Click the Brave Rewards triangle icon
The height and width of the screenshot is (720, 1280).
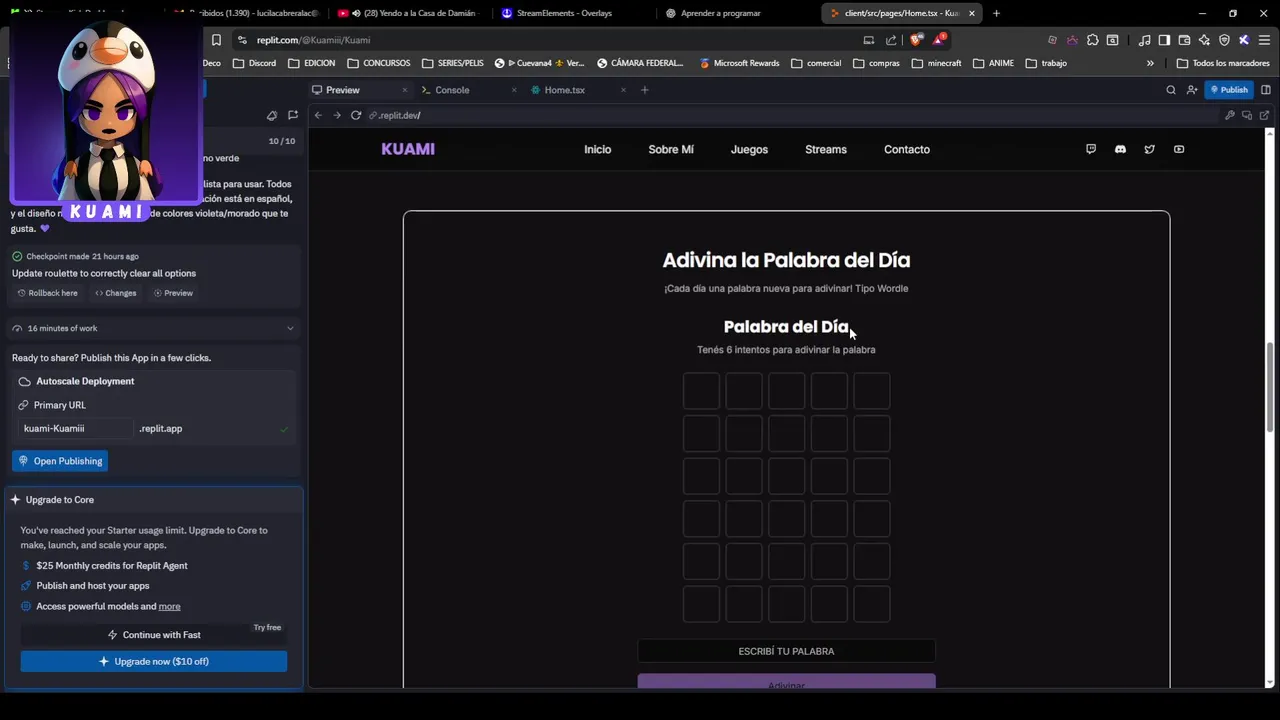coord(939,40)
